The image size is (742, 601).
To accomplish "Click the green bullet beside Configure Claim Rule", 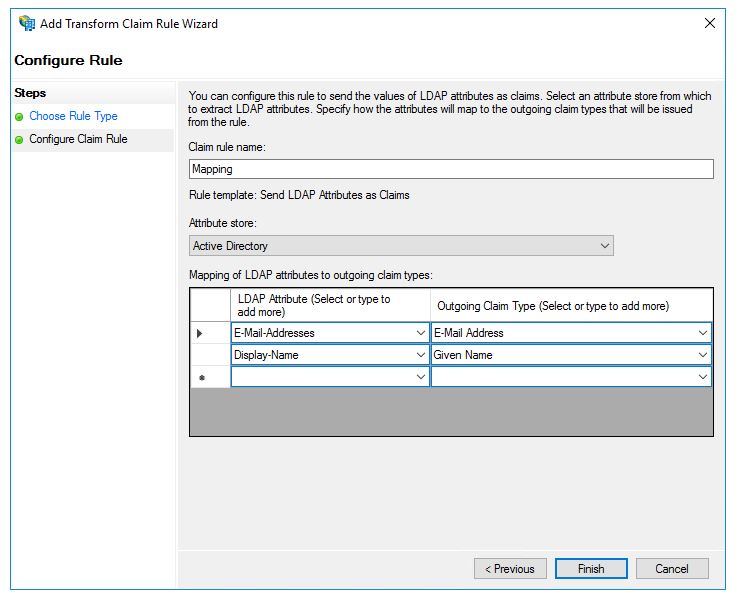I will pyautogui.click(x=19, y=140).
